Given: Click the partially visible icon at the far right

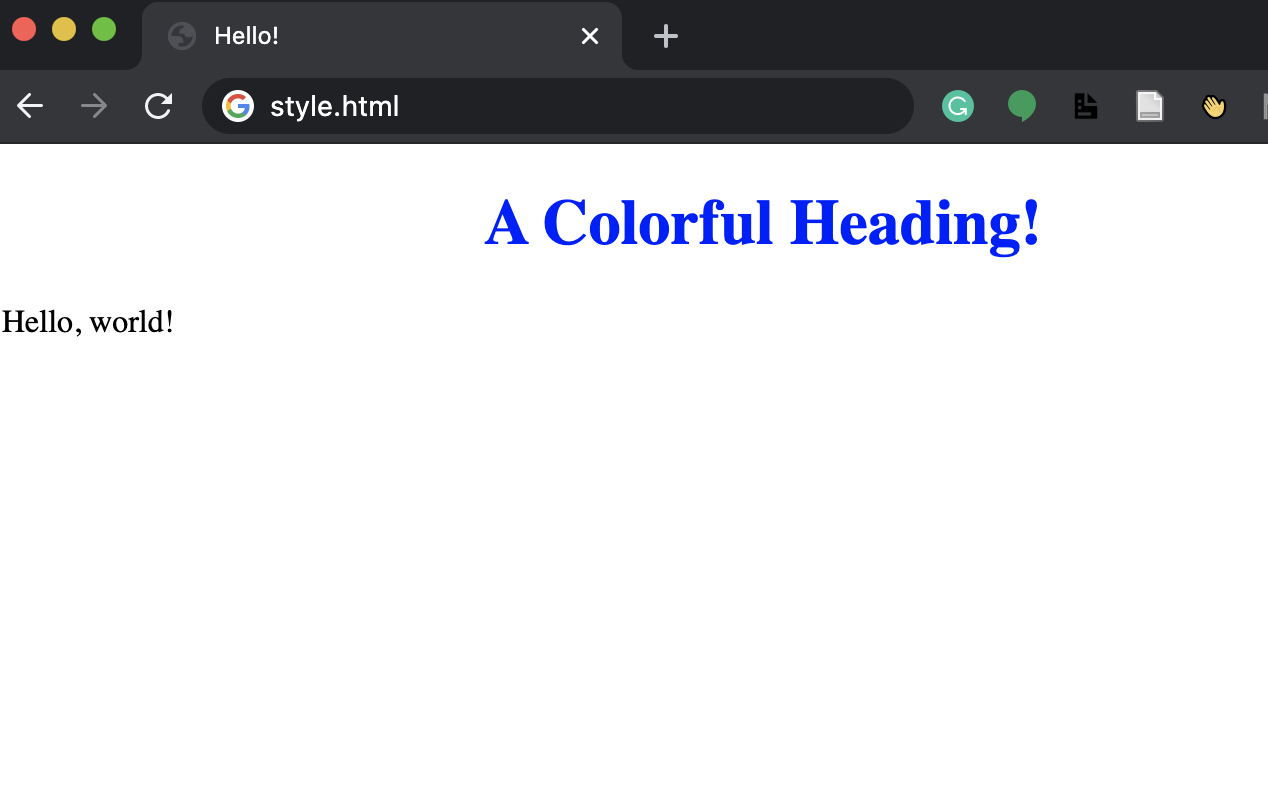Looking at the screenshot, I should click(1263, 106).
